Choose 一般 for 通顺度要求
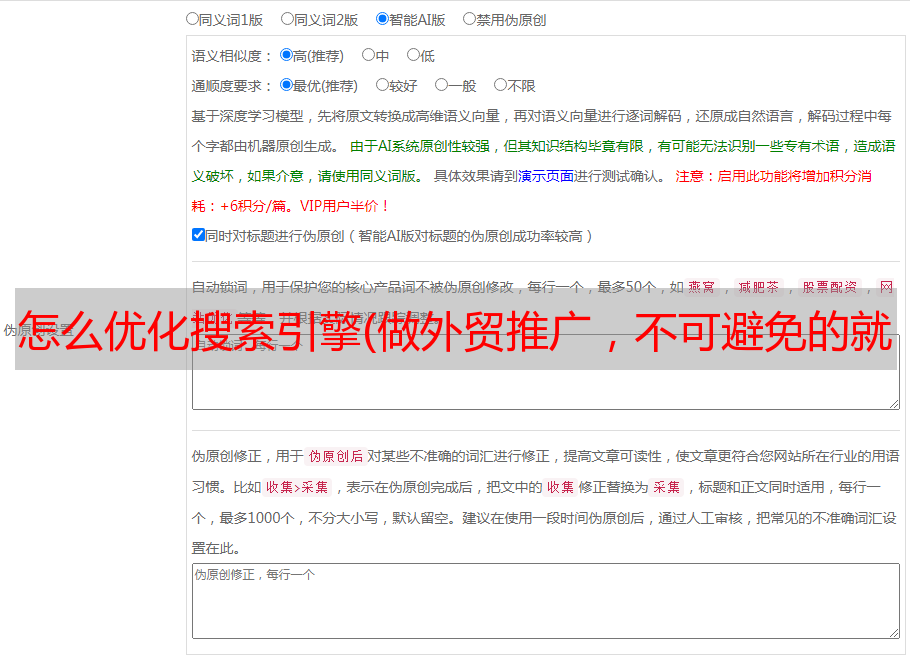 442,85
